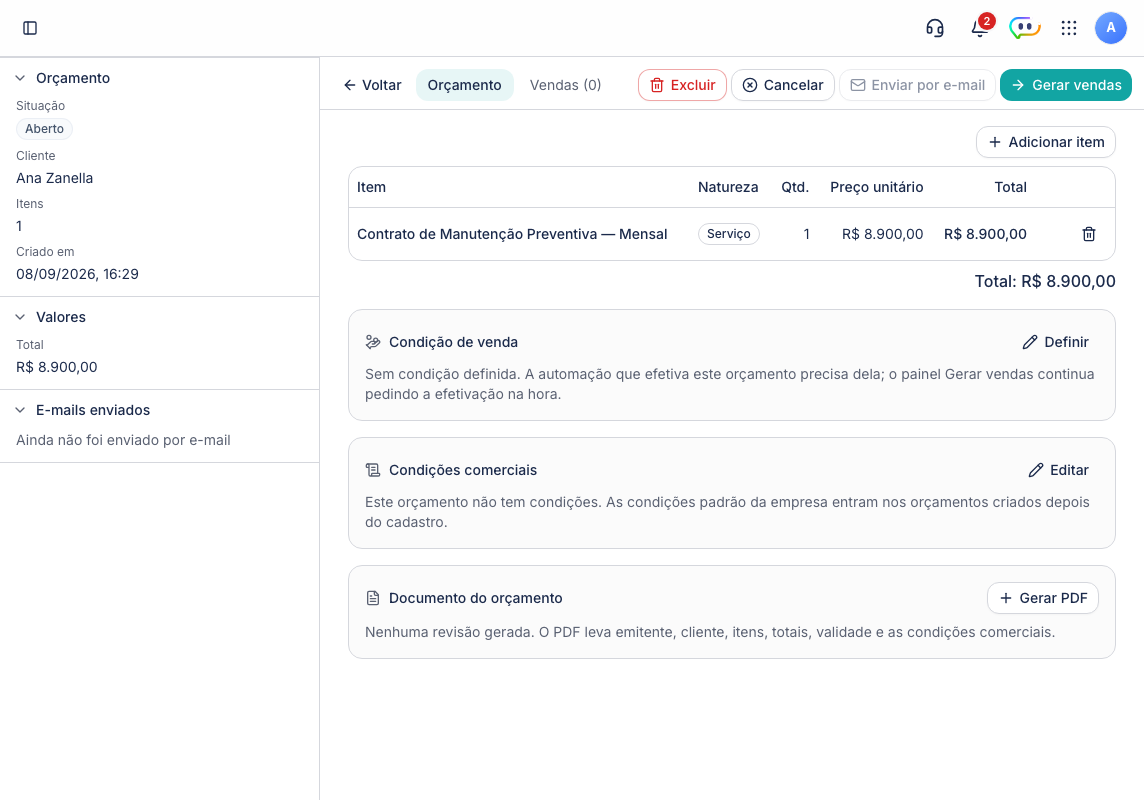The height and width of the screenshot is (800, 1144).
Task: Open the support headset icon
Action: 935,28
